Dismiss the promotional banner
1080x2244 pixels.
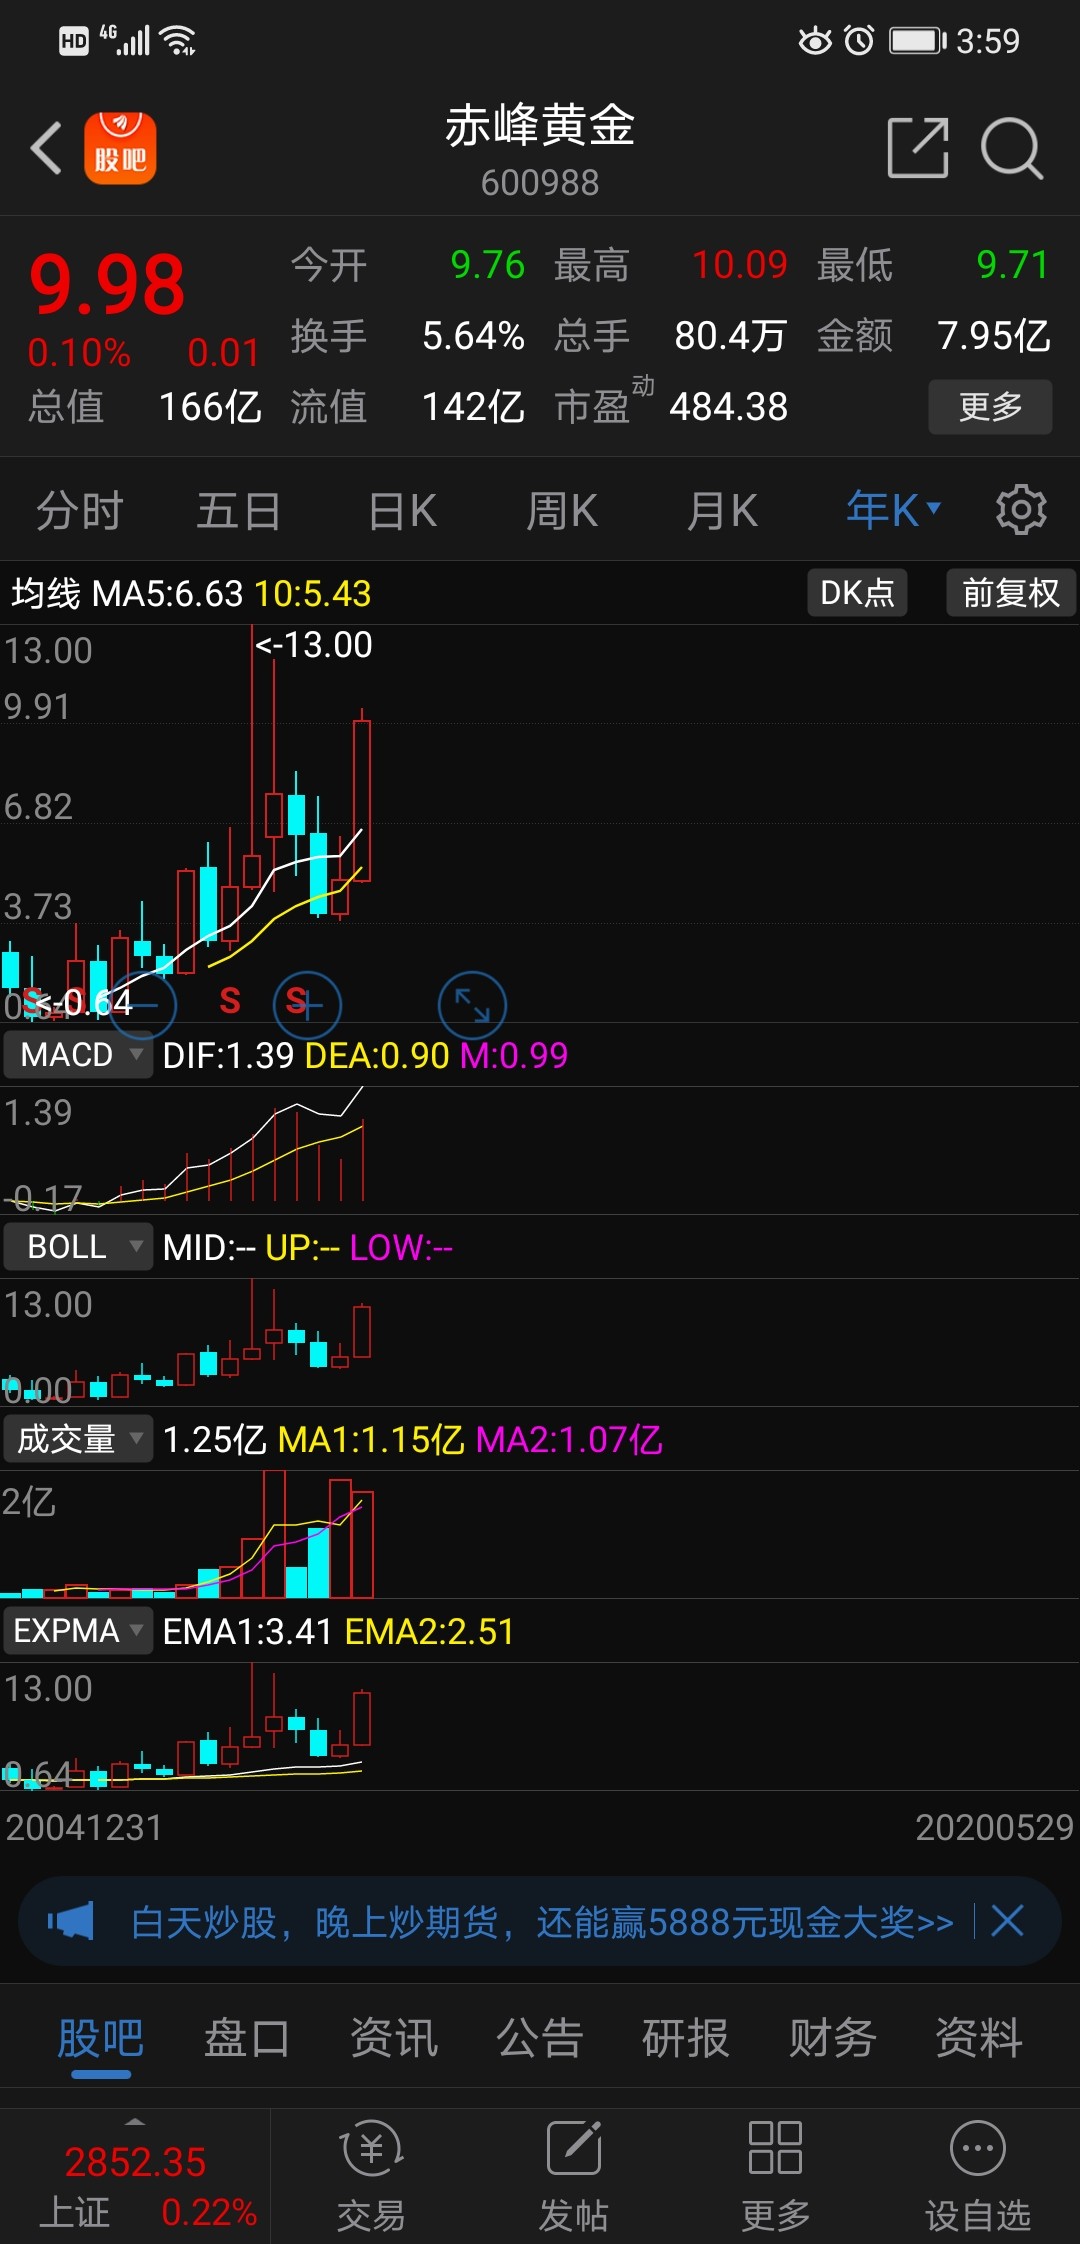tap(1007, 1921)
